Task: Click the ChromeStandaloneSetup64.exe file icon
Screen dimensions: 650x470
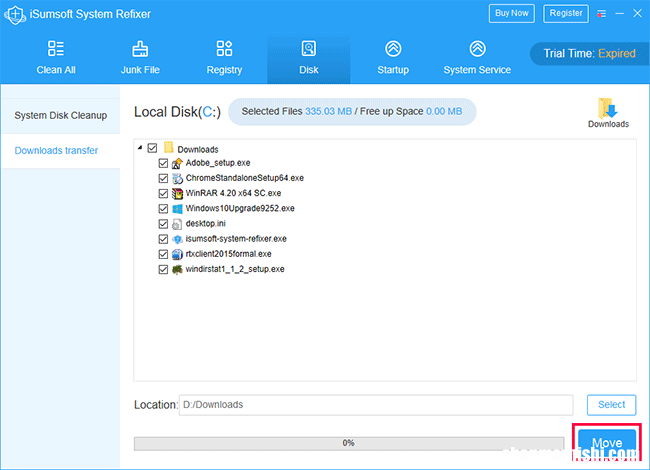Action: click(177, 179)
